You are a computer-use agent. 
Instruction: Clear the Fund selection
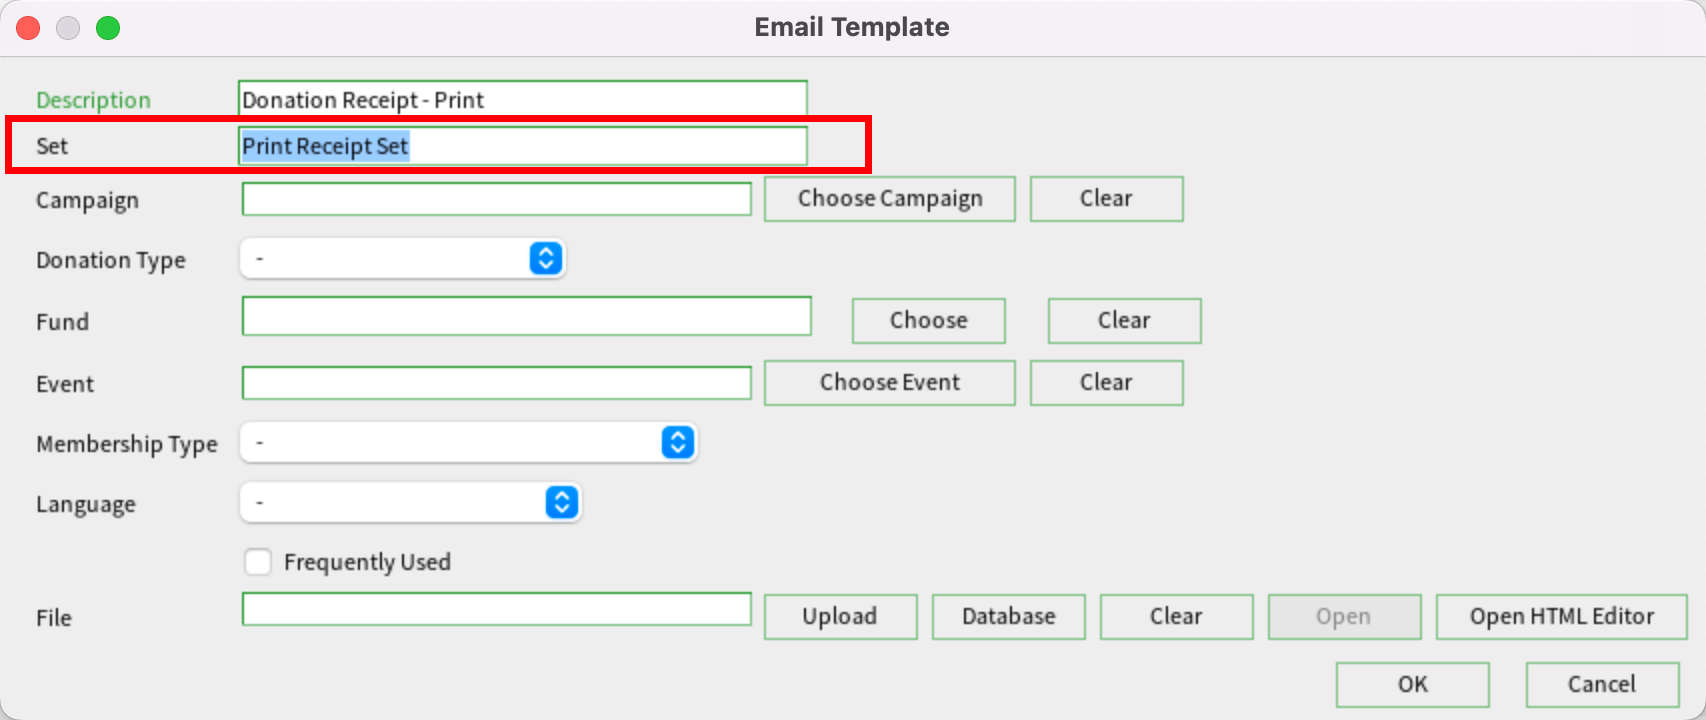click(x=1123, y=320)
